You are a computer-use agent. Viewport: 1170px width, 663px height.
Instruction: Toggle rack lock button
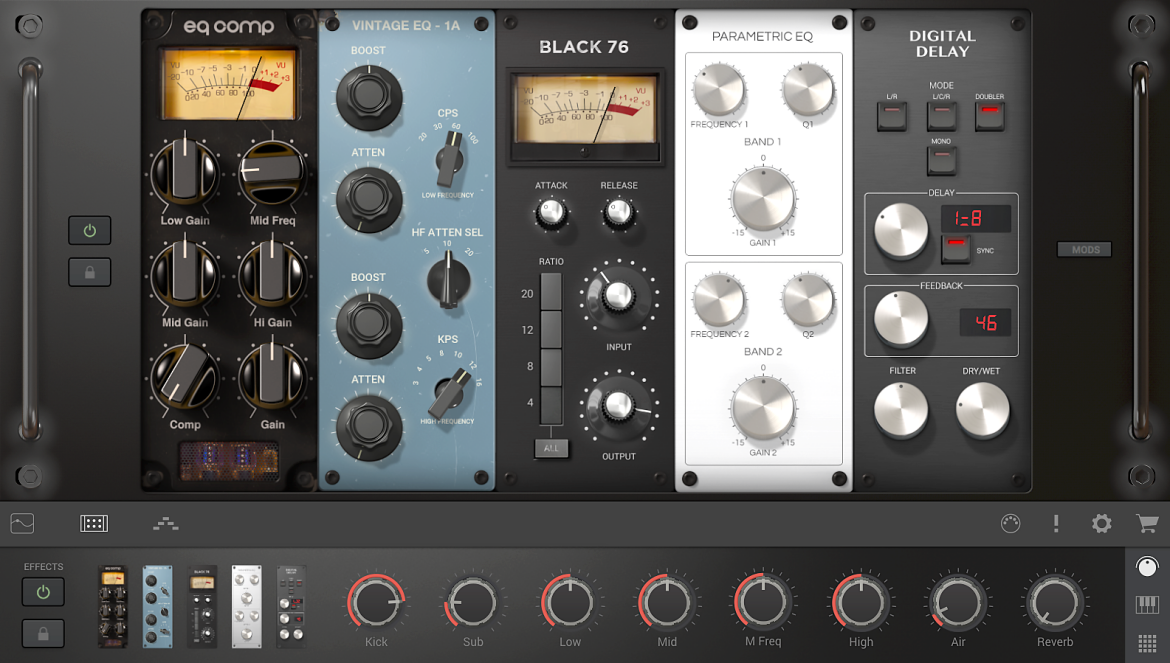pyautogui.click(x=90, y=272)
